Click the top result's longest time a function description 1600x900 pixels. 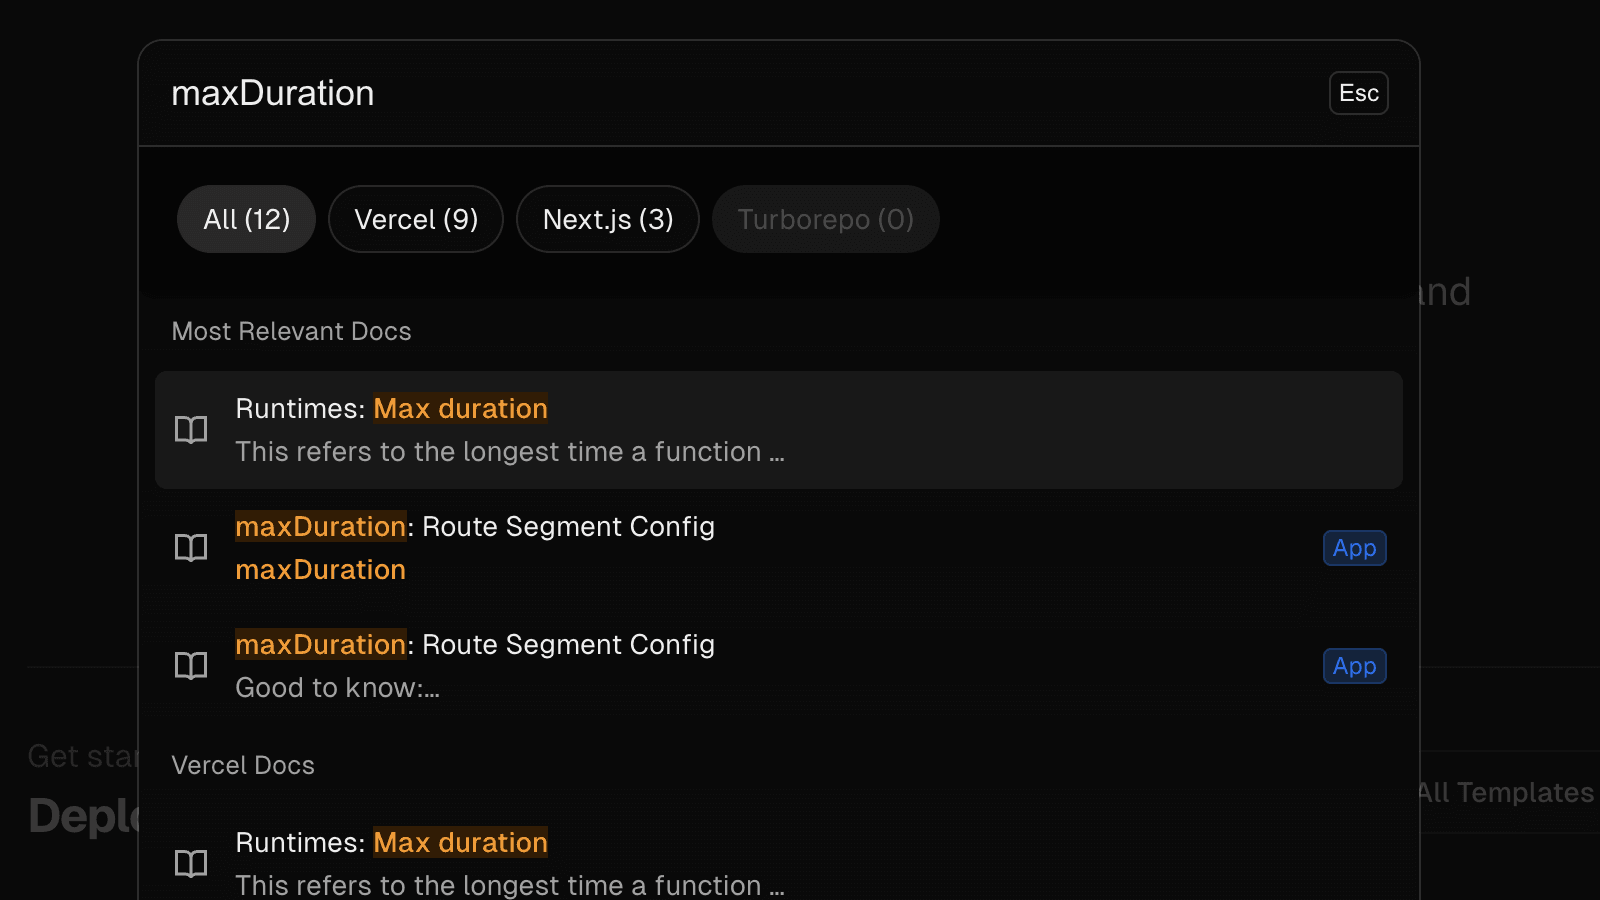(x=509, y=452)
